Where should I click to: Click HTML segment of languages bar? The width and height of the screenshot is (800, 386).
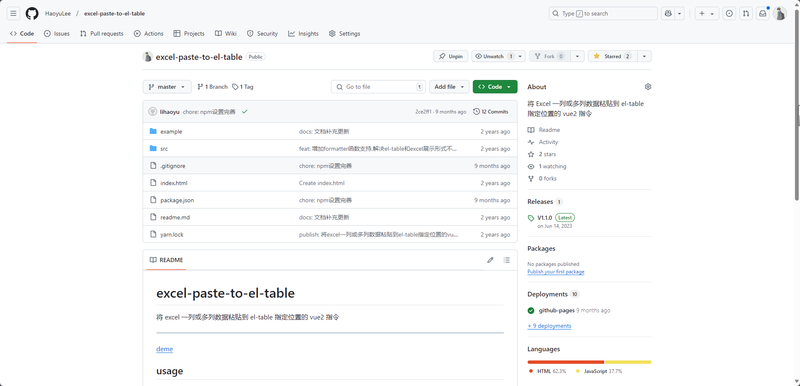coord(566,362)
